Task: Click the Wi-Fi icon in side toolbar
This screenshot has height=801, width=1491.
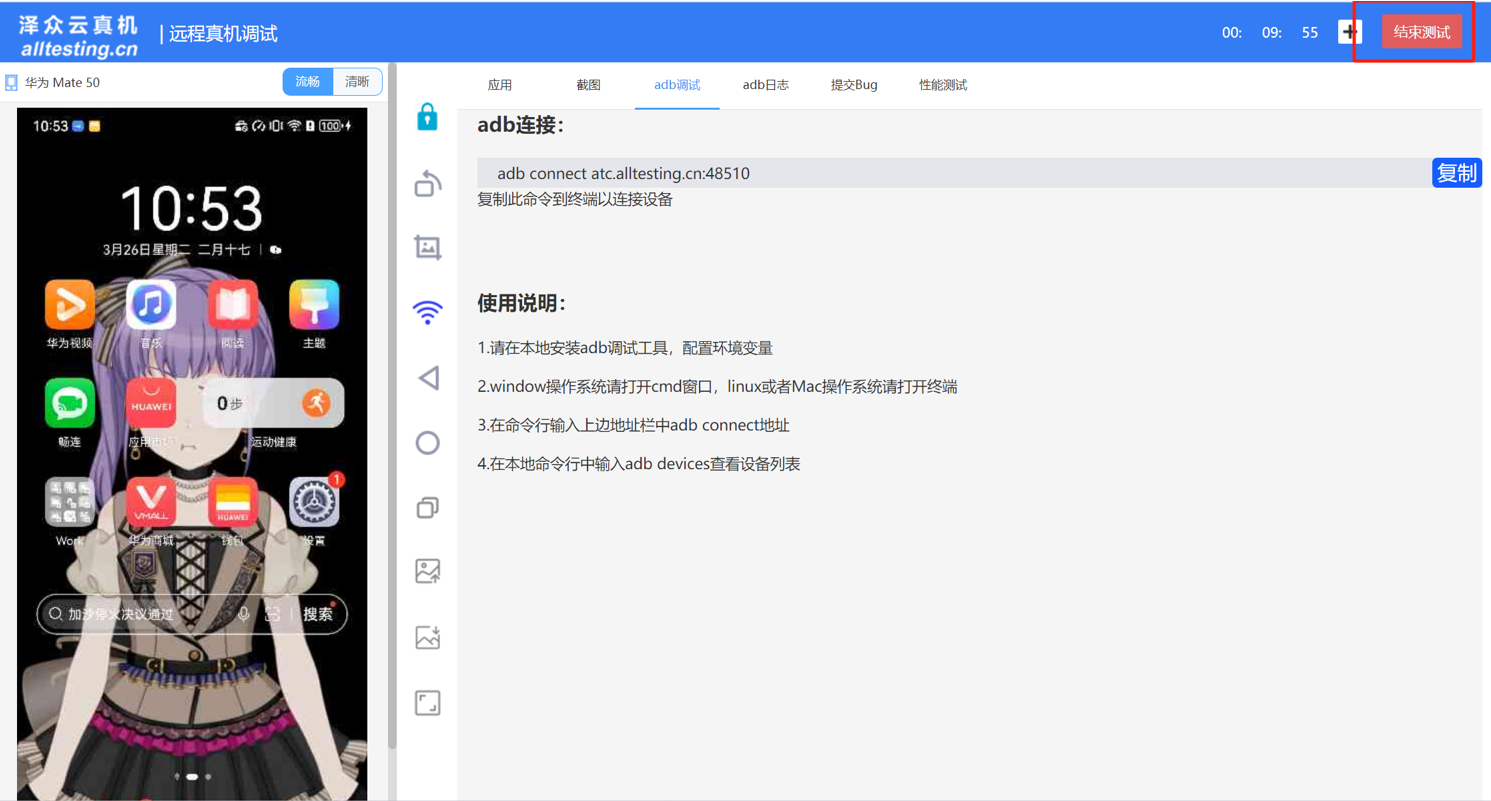Action: [428, 312]
